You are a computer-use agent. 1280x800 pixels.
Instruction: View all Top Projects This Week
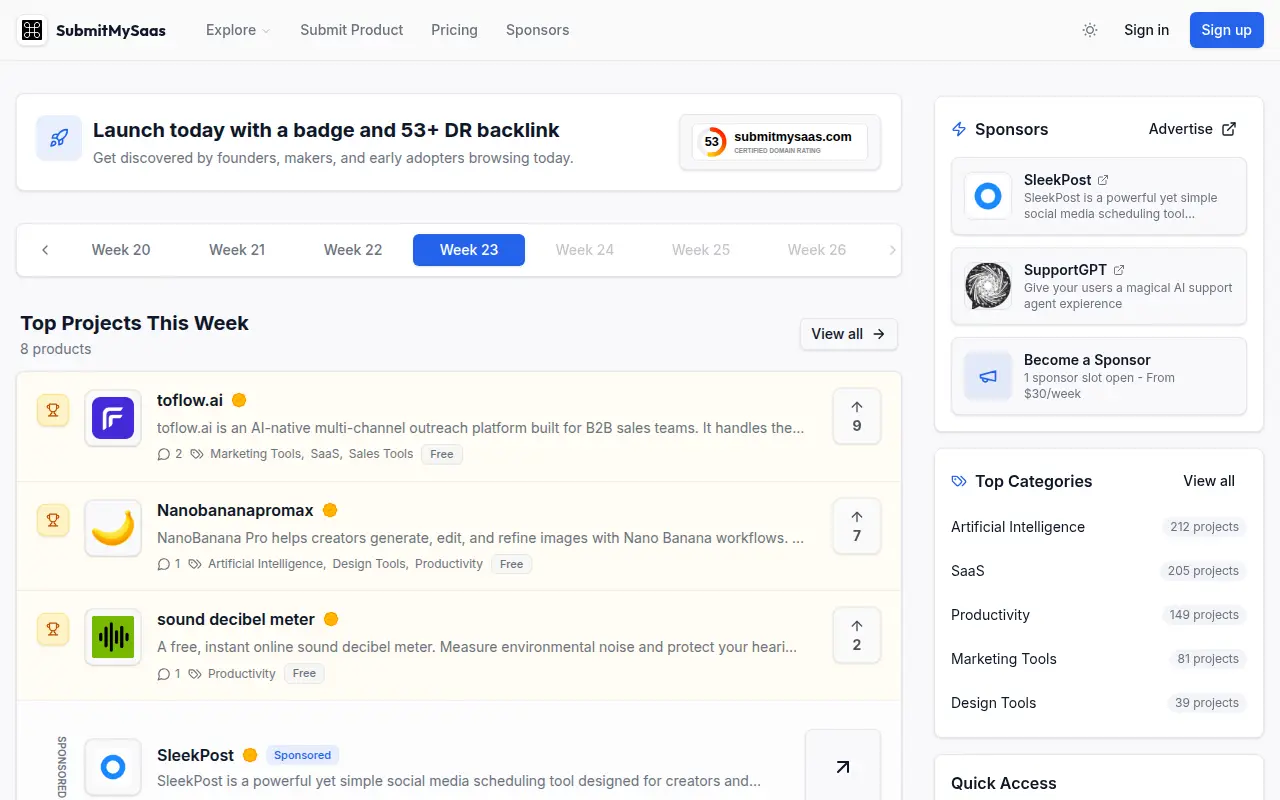848,334
